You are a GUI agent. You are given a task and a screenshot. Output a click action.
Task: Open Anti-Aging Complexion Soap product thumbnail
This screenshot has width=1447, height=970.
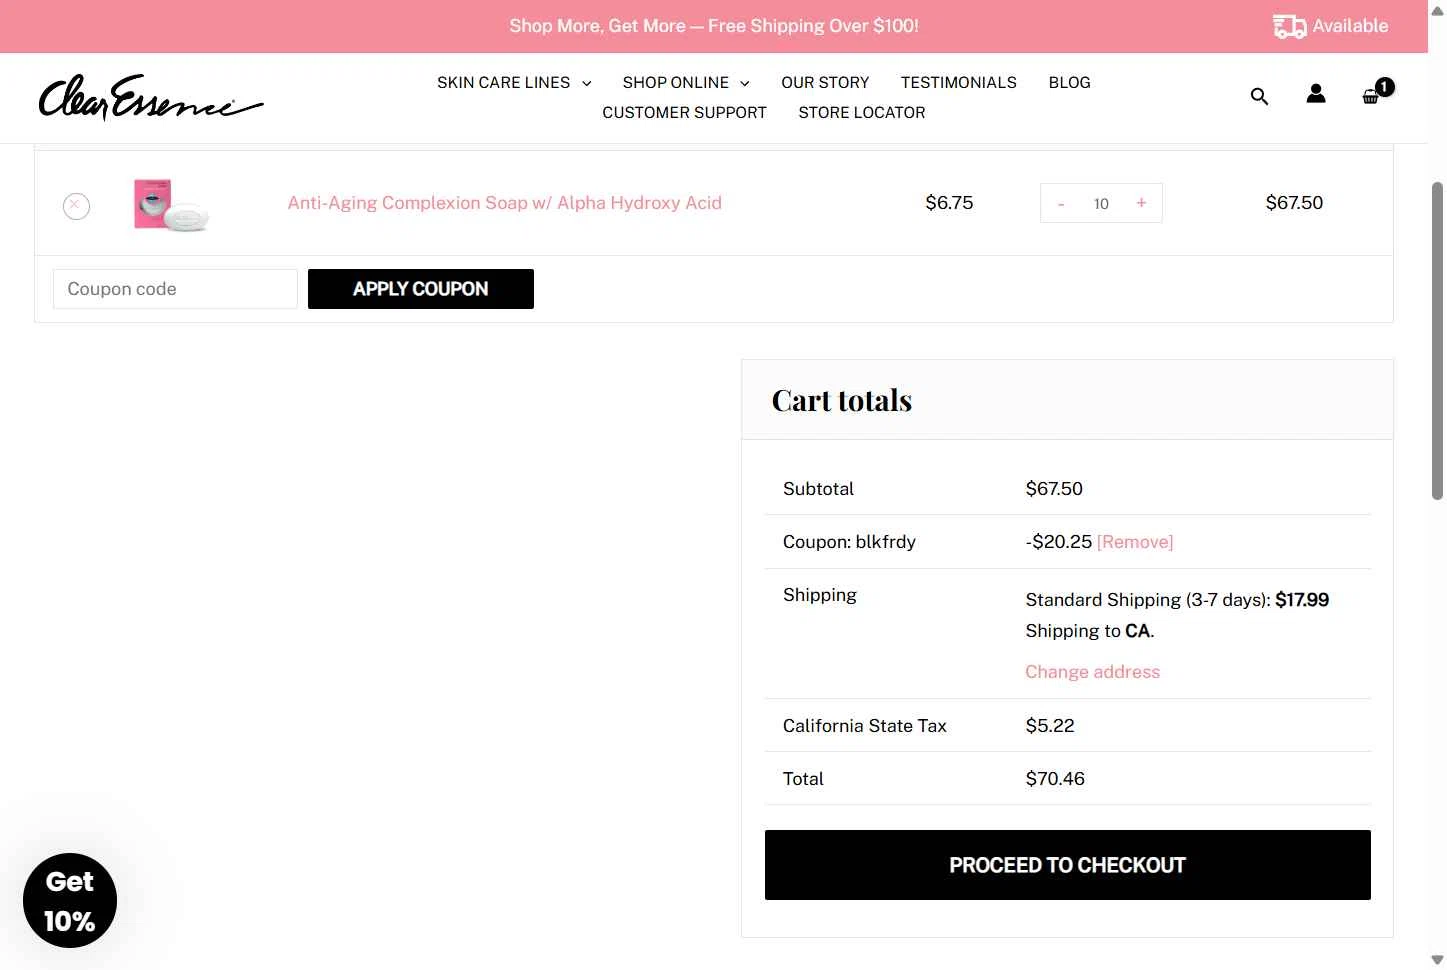pos(171,204)
